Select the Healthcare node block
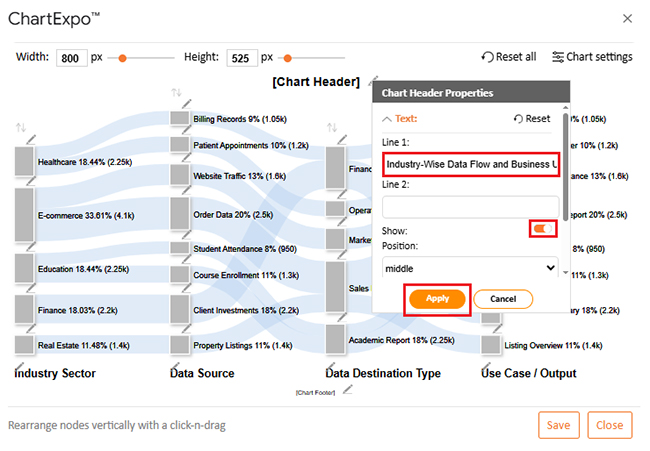Screen dimensions: 650x451 tap(24, 161)
